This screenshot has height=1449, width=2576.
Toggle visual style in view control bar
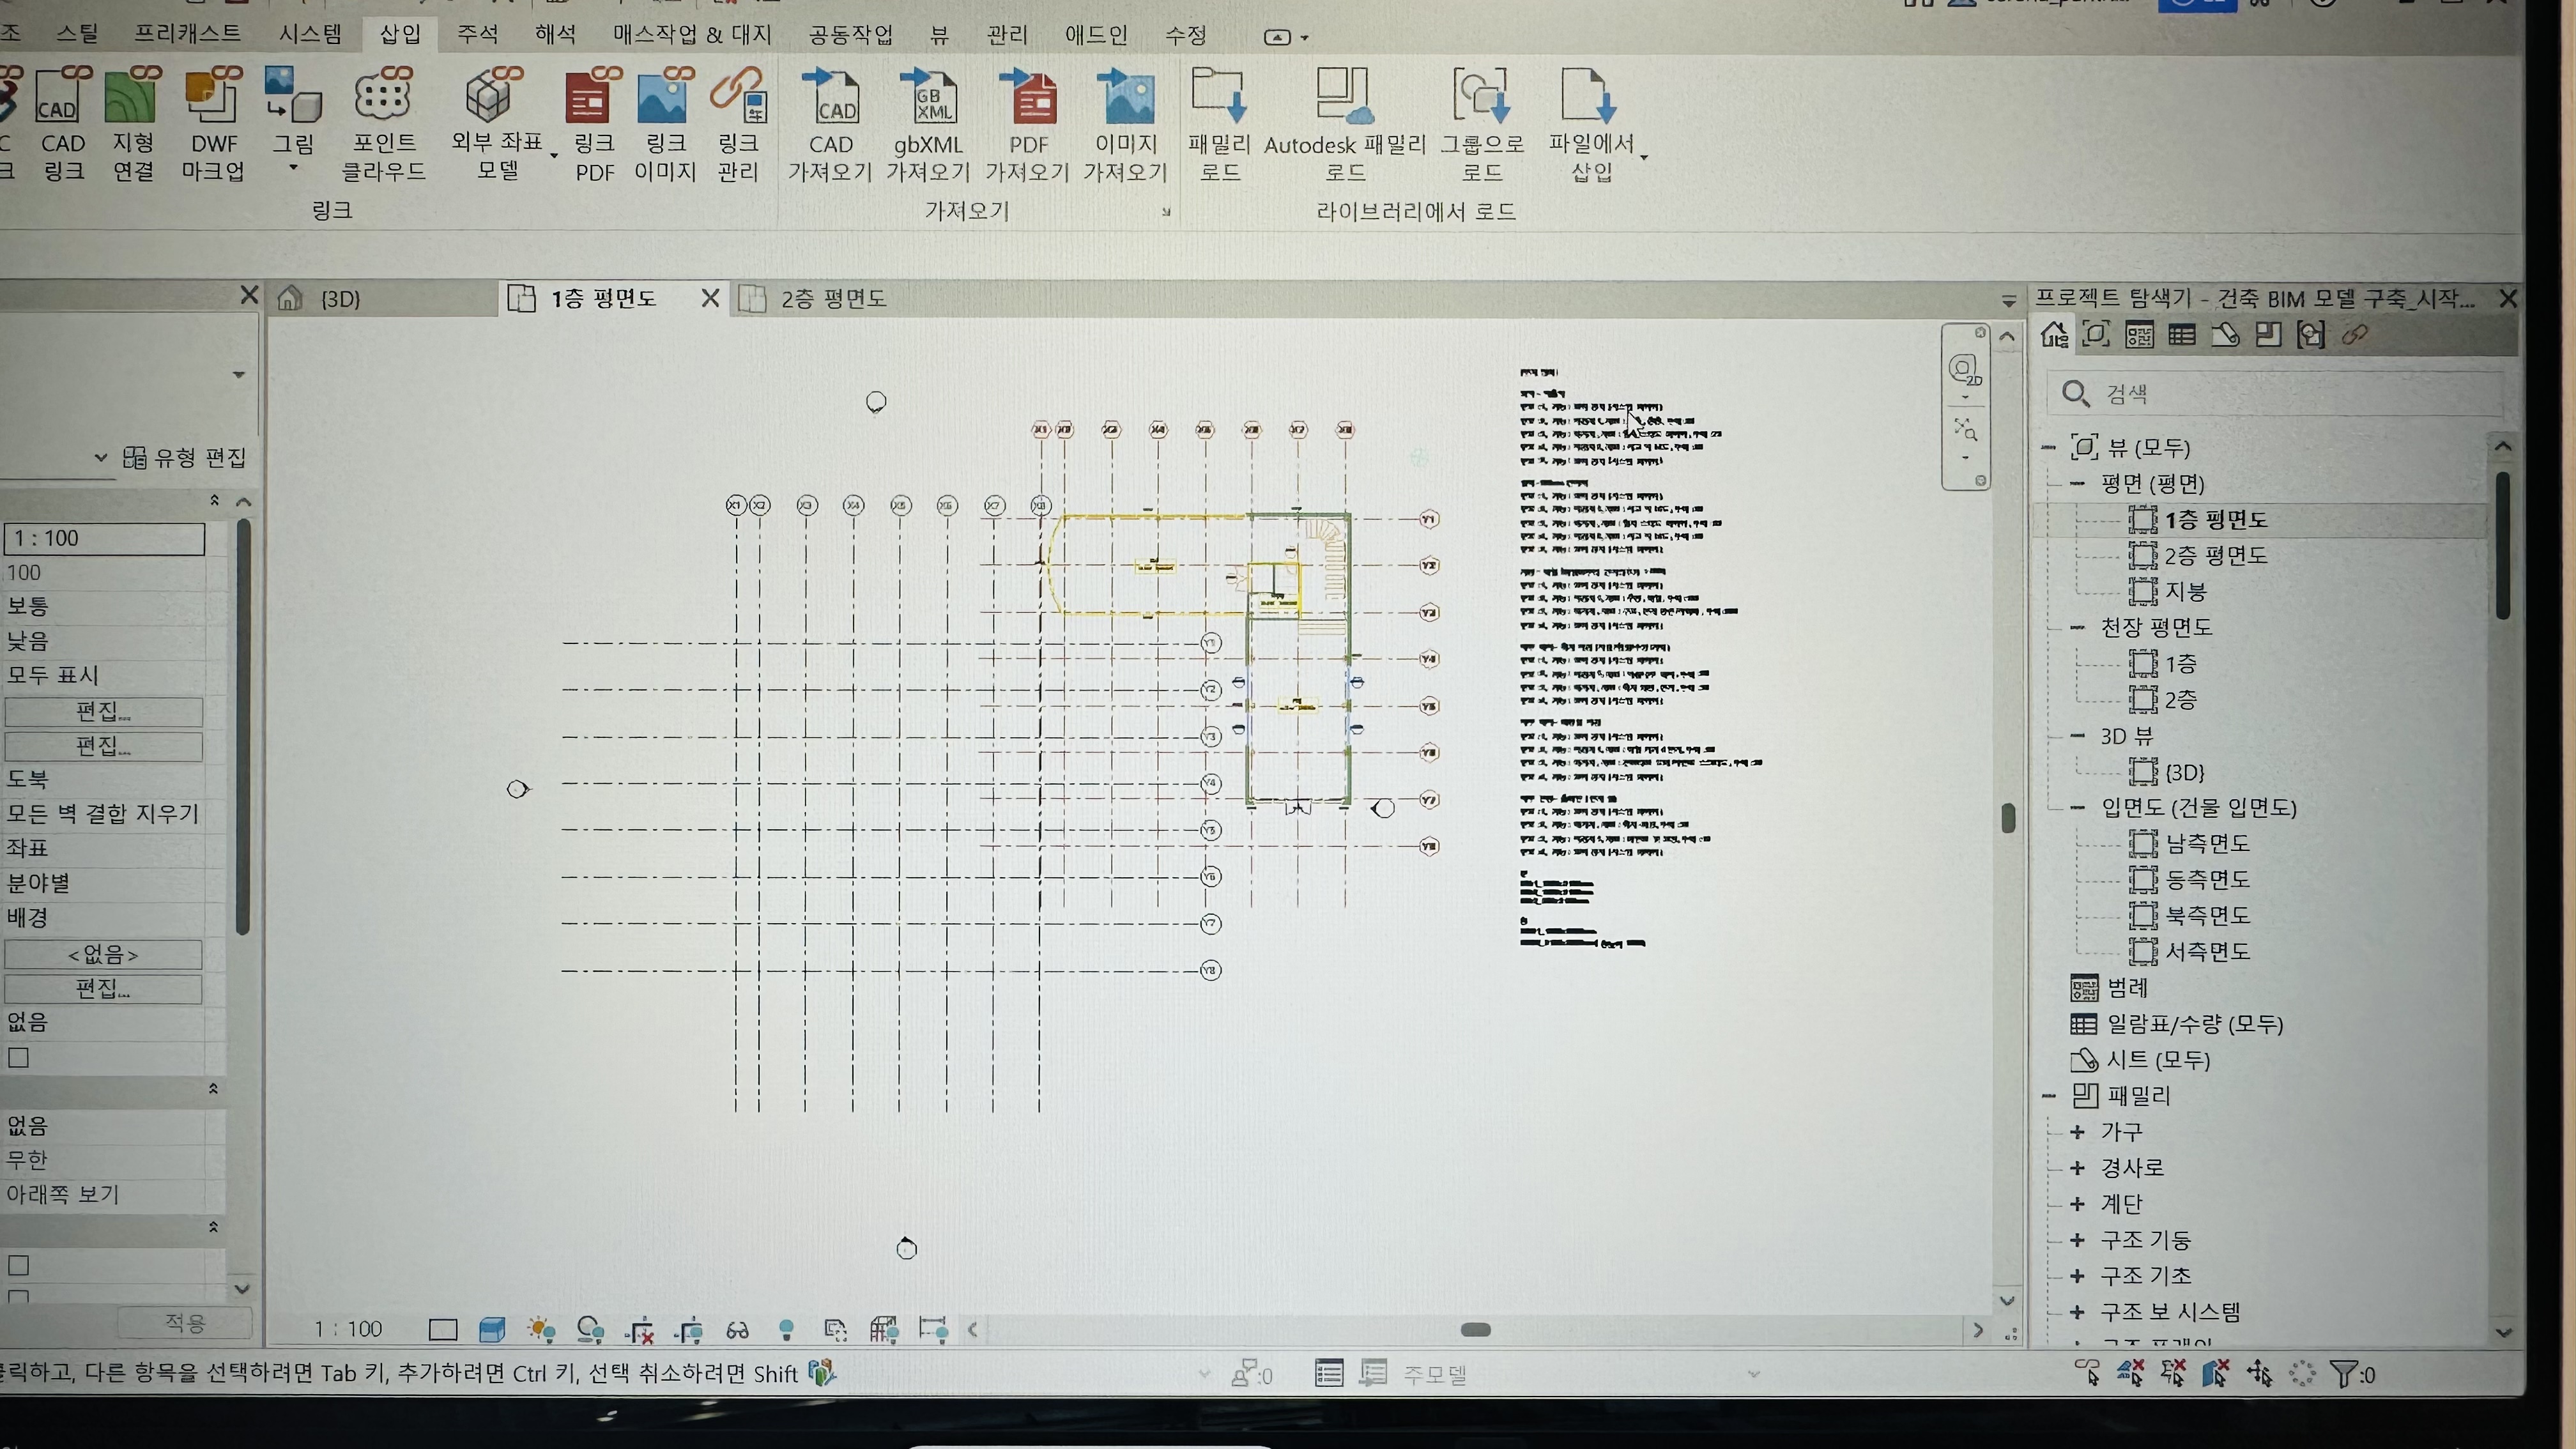click(492, 1329)
